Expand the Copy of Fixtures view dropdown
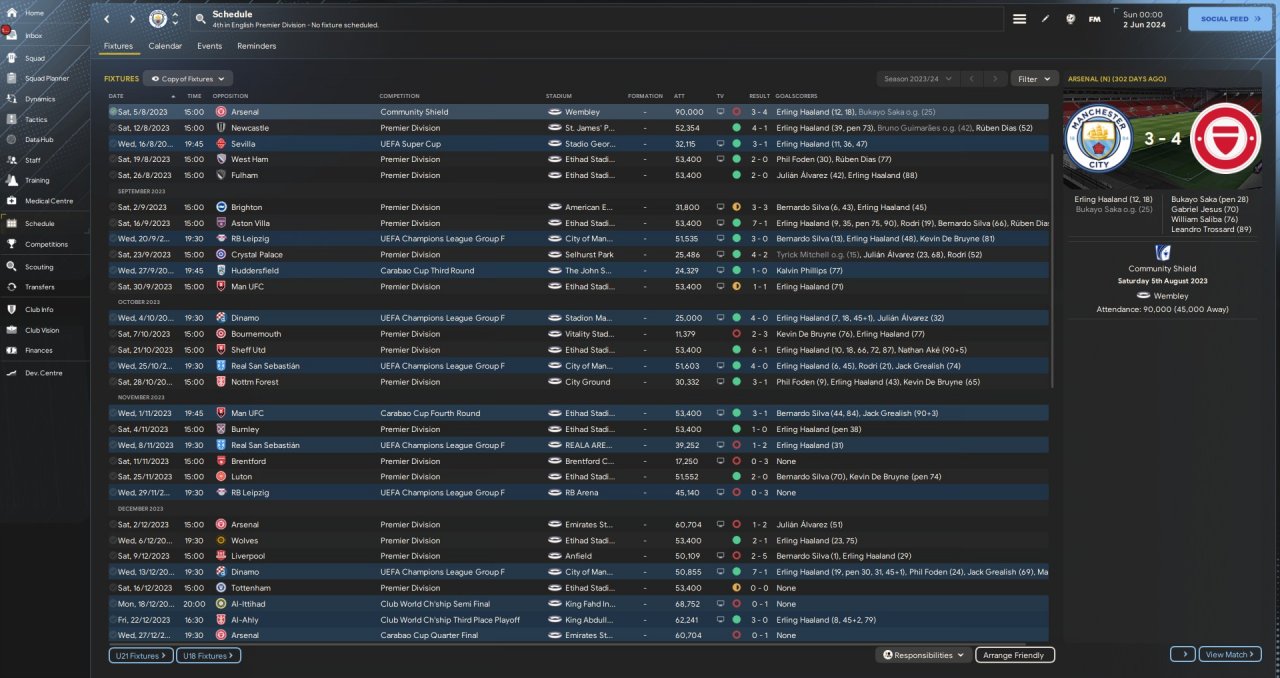The image size is (1280, 678). coord(188,78)
